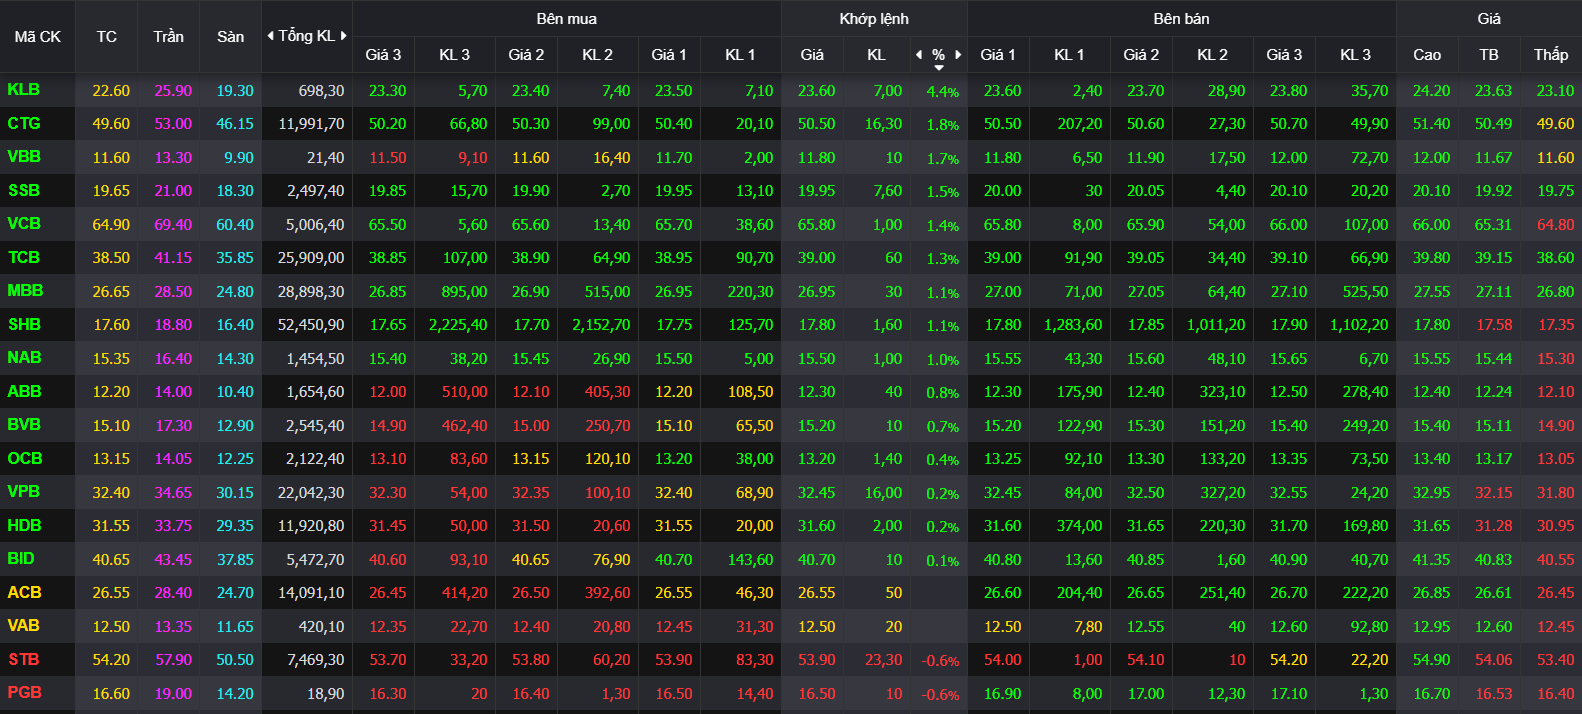Open stock symbol TCB
This screenshot has height=714, width=1582.
click(x=24, y=258)
